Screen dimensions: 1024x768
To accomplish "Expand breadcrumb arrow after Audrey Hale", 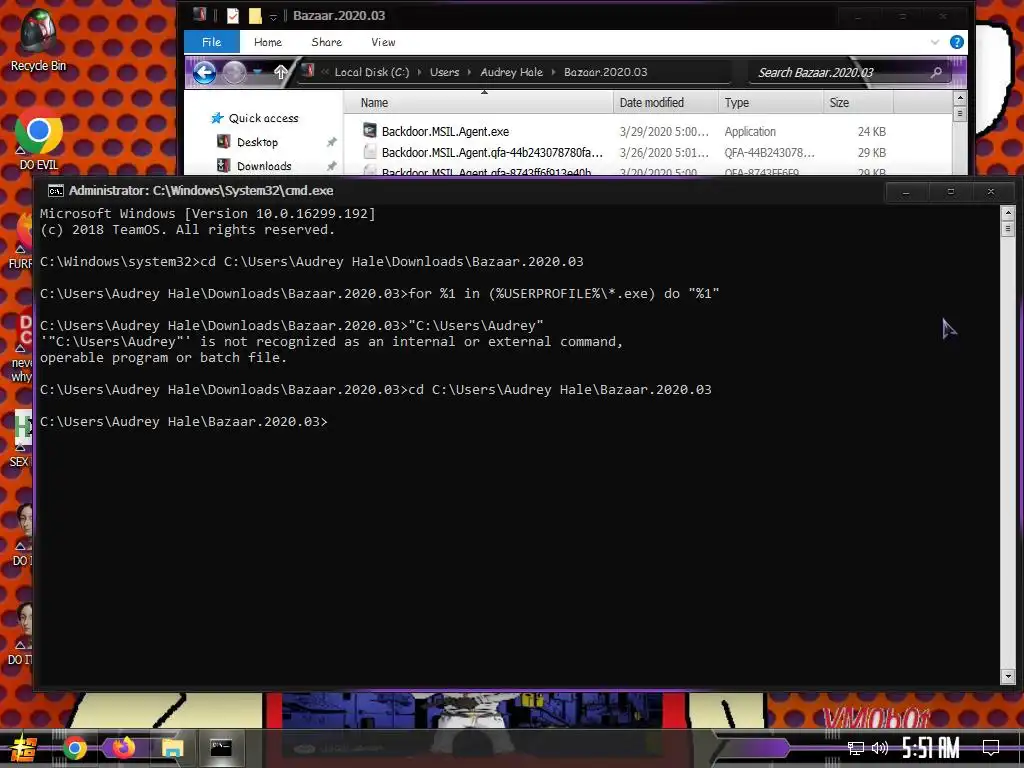I will (x=553, y=72).
